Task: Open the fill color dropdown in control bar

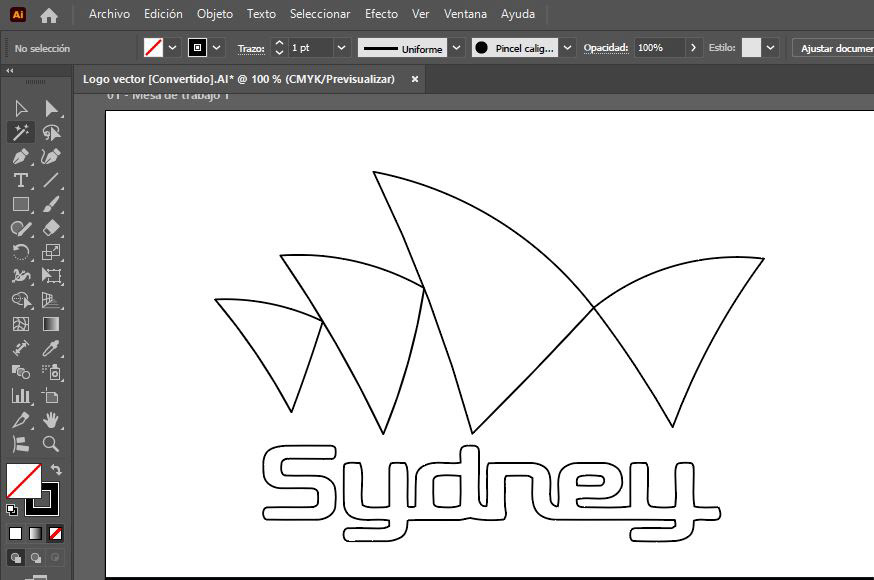Action: (x=173, y=48)
